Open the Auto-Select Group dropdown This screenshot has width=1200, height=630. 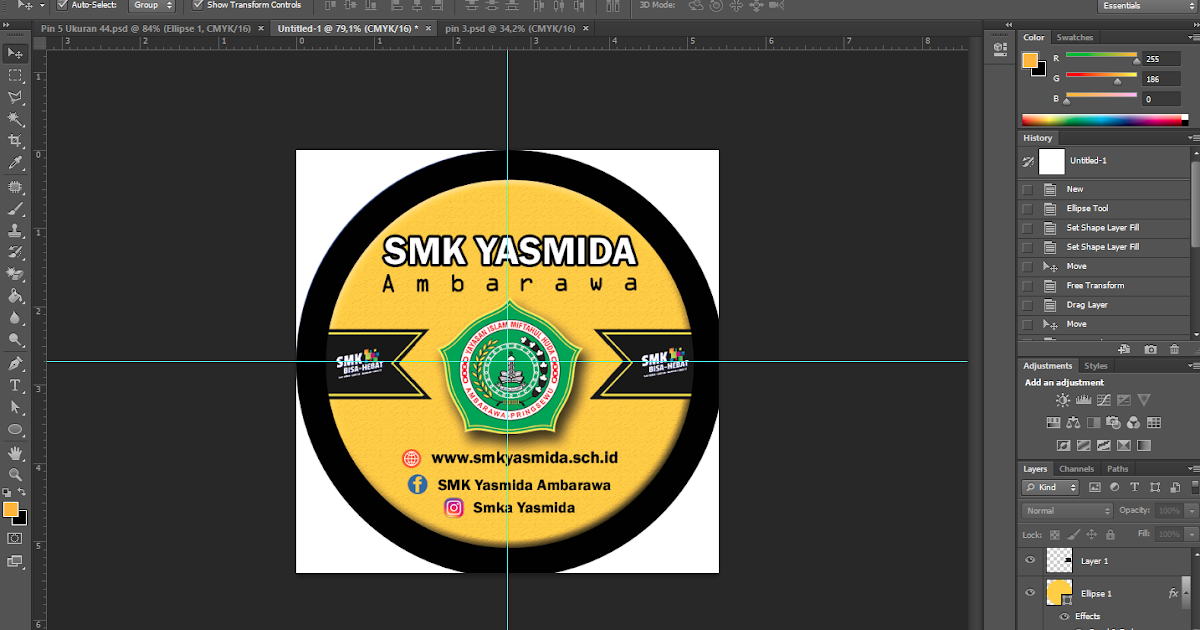pos(152,5)
